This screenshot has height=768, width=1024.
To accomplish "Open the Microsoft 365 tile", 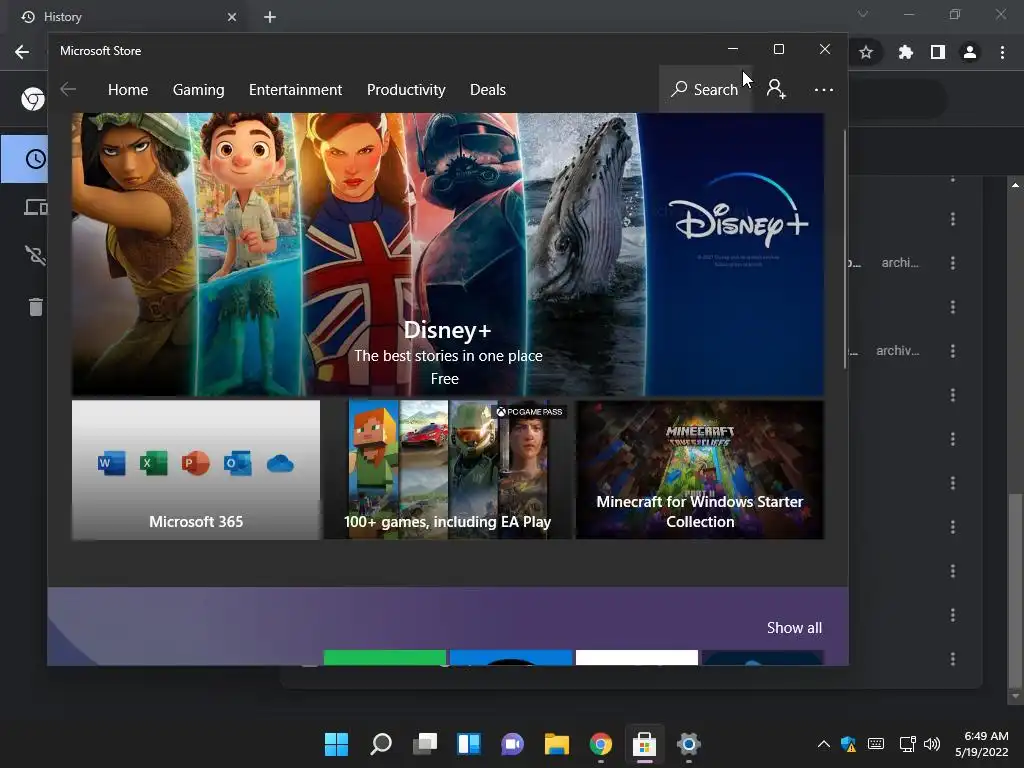I will pyautogui.click(x=196, y=470).
